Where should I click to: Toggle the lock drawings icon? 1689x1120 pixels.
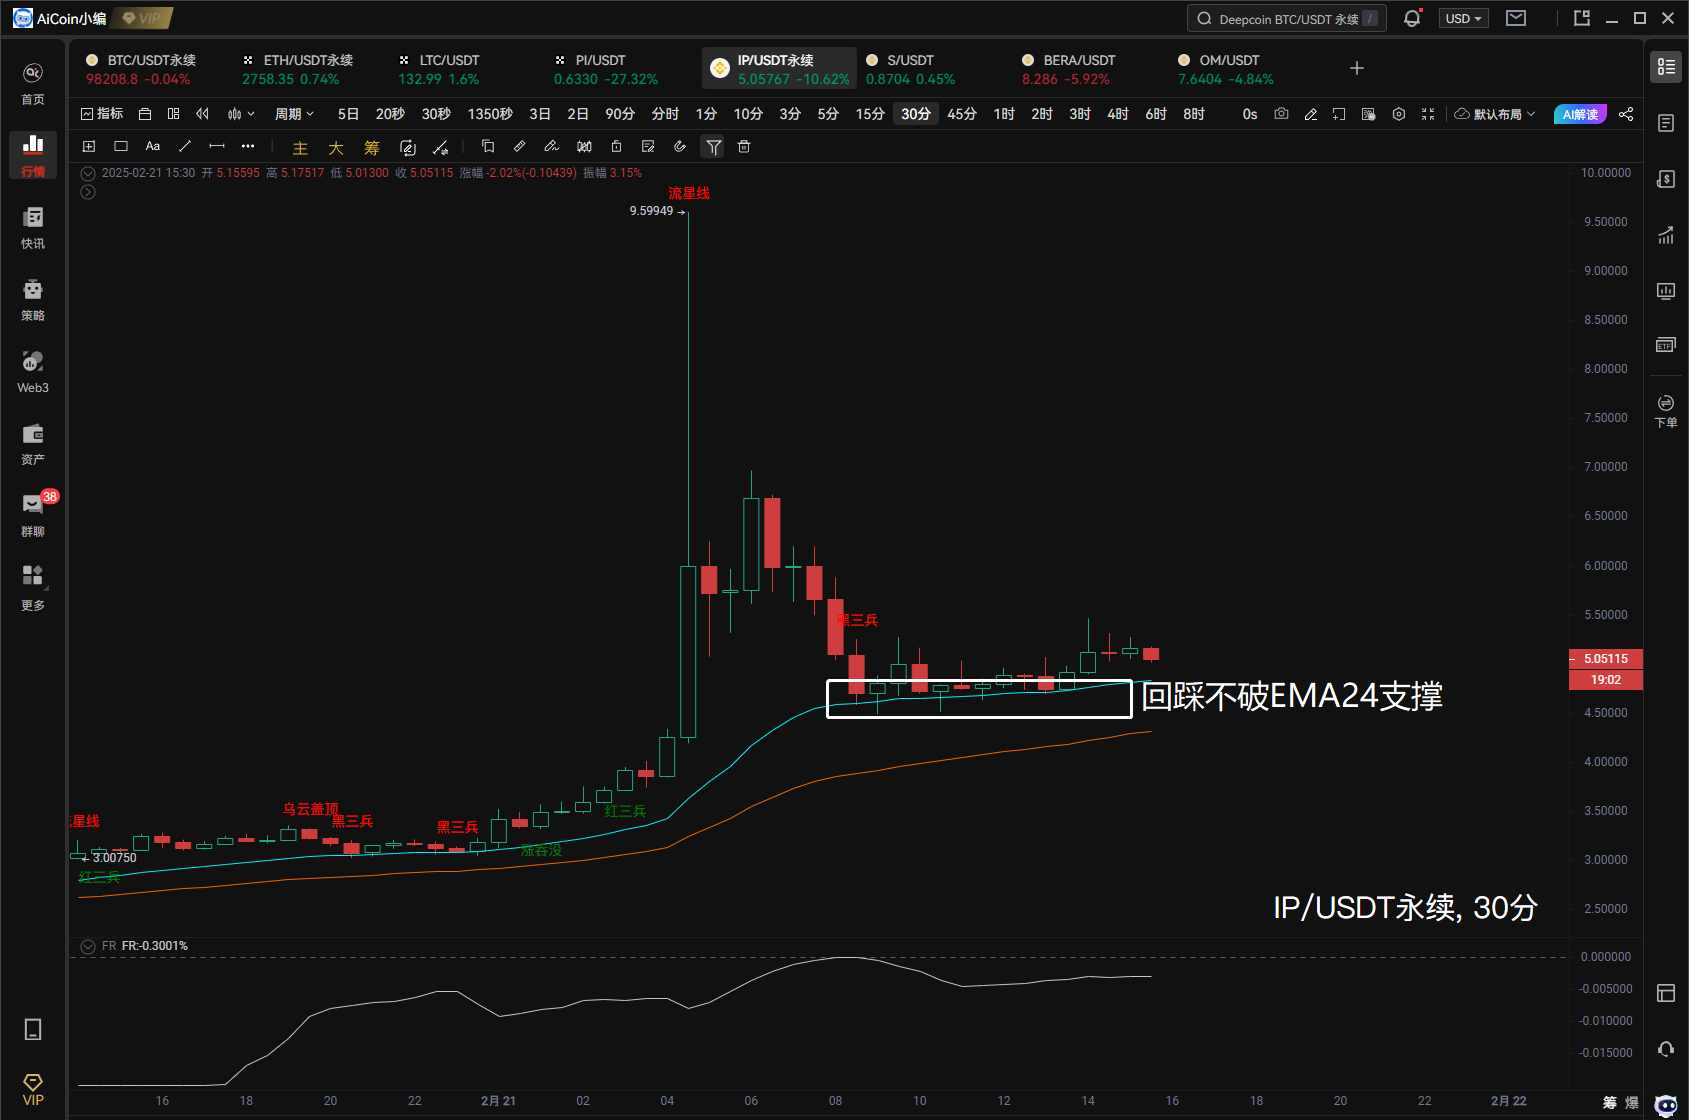point(616,146)
